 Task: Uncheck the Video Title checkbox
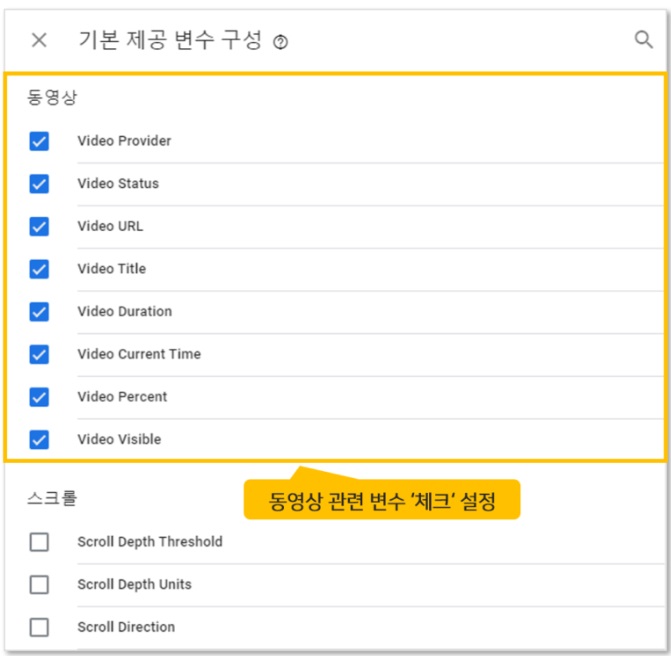coord(39,269)
